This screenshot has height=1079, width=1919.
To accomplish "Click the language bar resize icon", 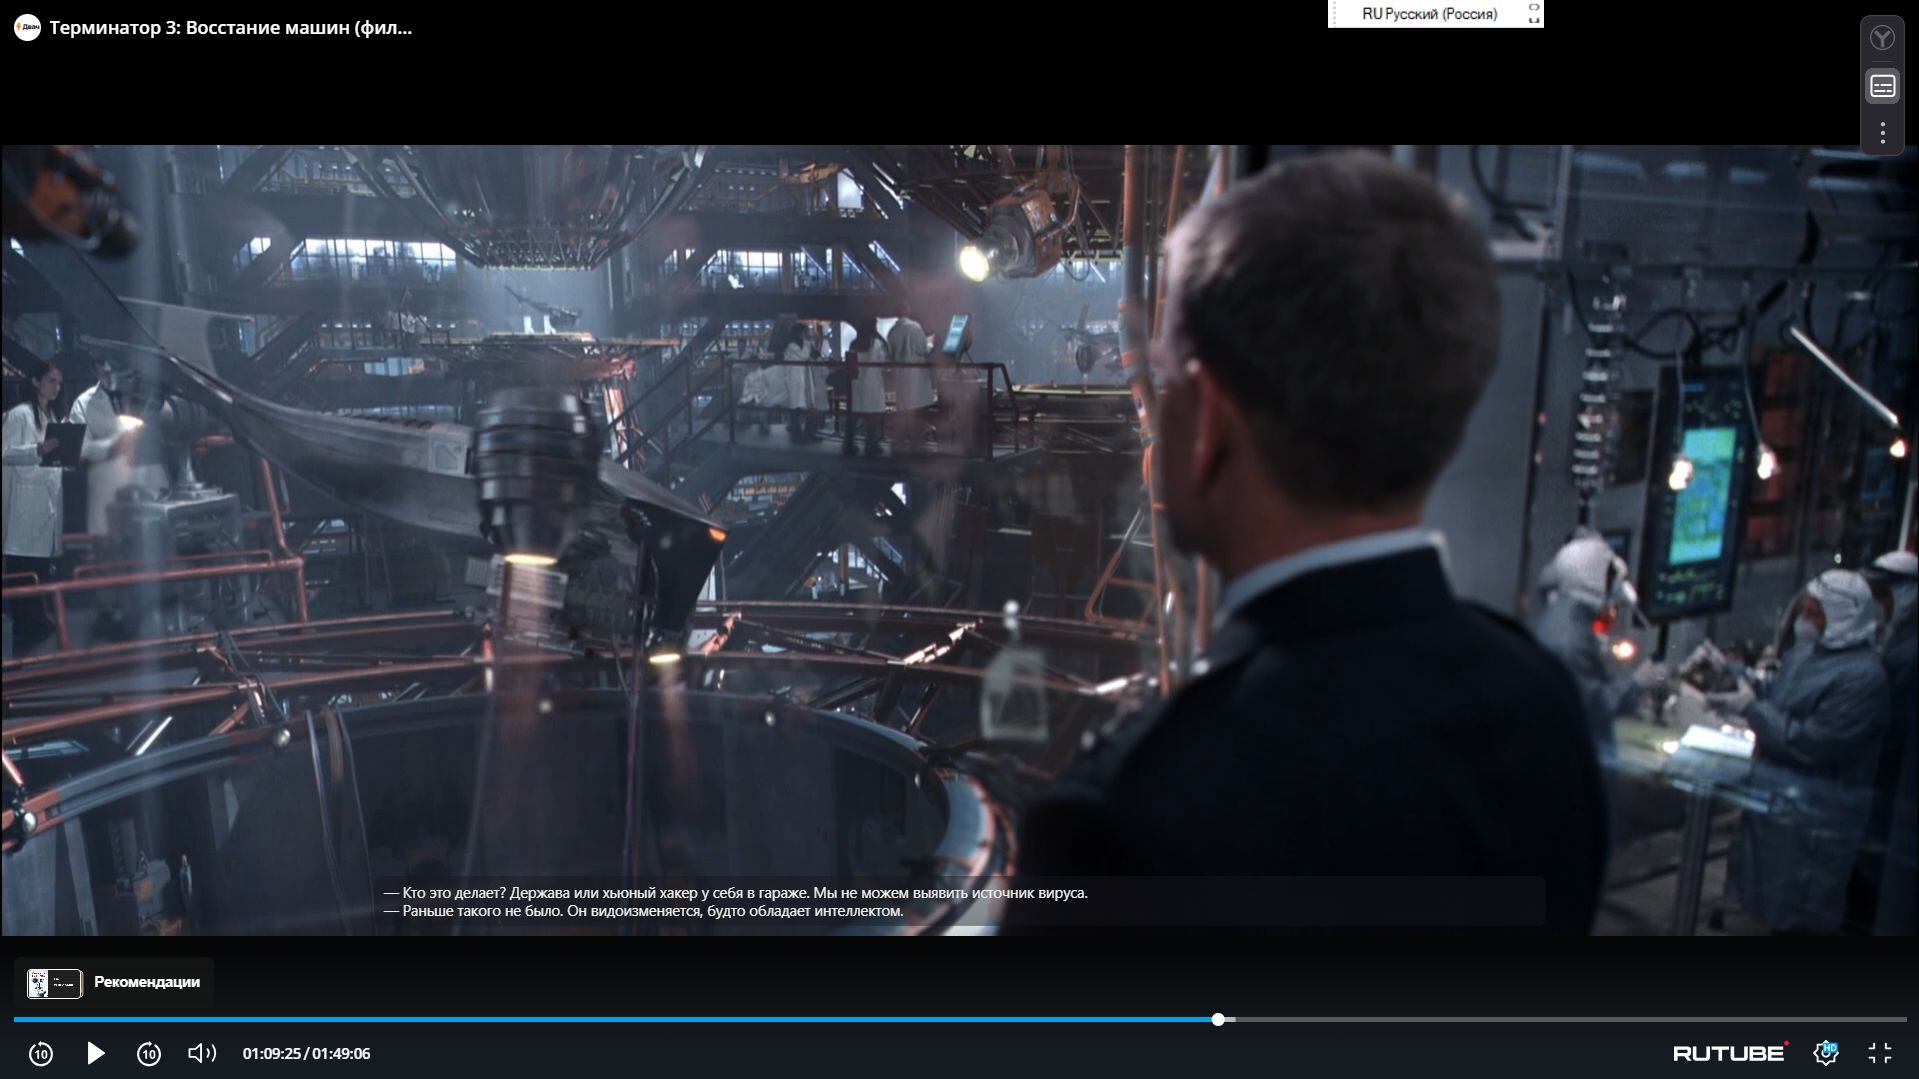I will (1534, 13).
